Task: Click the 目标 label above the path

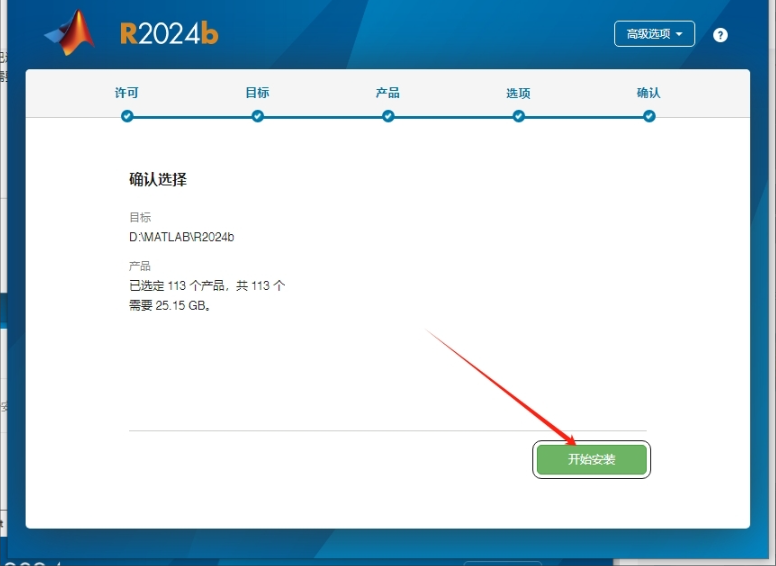Action: point(140,217)
